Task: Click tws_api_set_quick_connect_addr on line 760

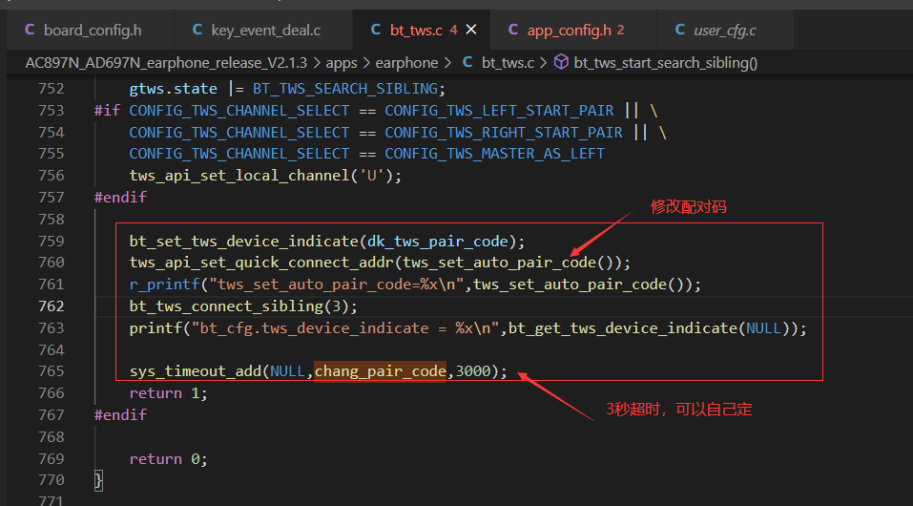Action: click(x=261, y=263)
